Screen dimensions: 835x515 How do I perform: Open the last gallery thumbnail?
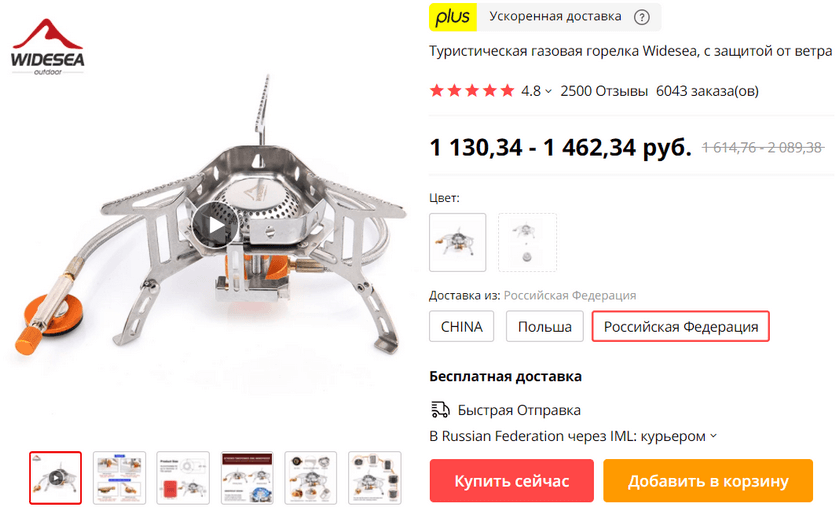374,478
